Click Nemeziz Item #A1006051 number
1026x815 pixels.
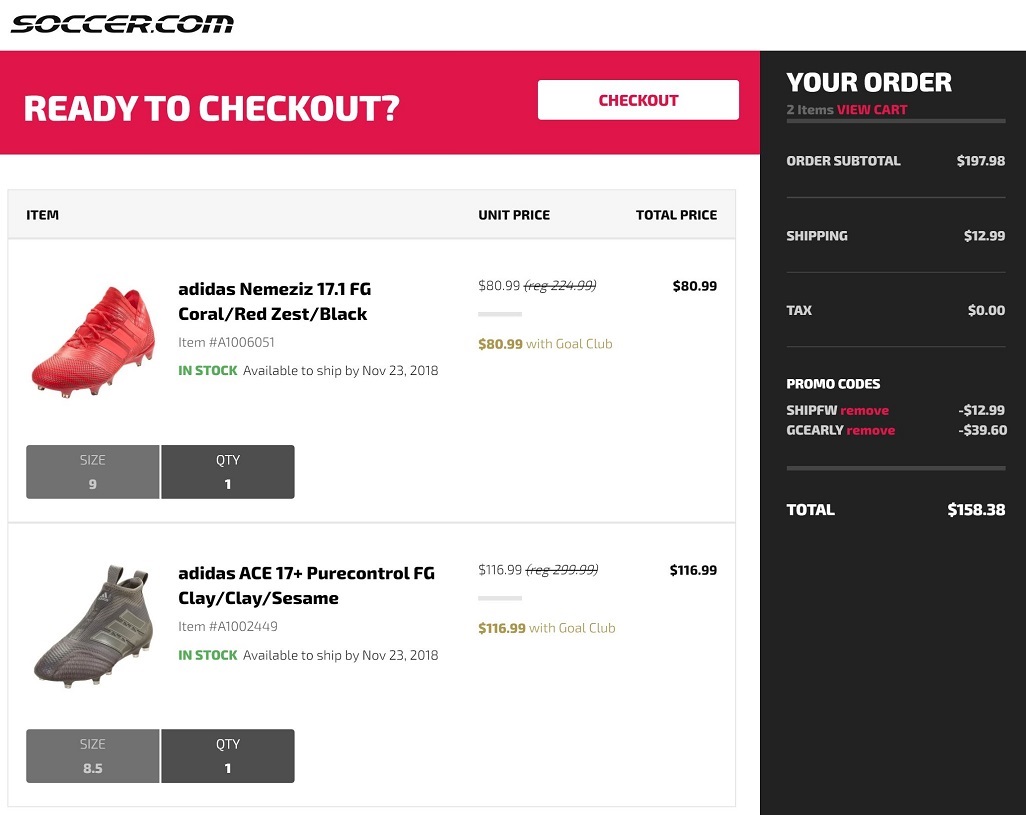point(226,343)
